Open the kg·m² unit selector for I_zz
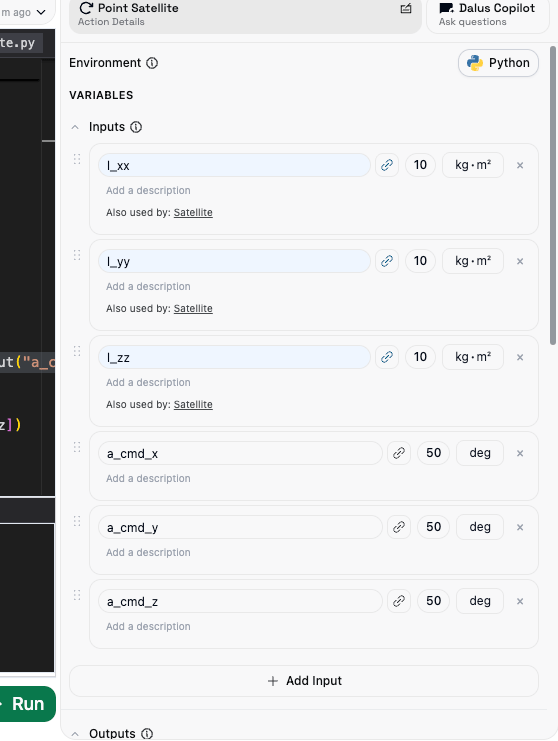Viewport: 558px width, 741px height. click(x=472, y=357)
